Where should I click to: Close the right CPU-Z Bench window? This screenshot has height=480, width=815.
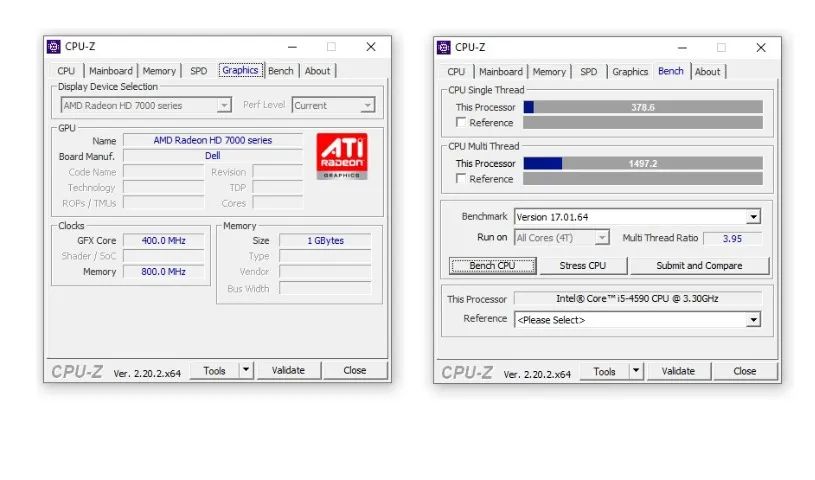tap(761, 48)
